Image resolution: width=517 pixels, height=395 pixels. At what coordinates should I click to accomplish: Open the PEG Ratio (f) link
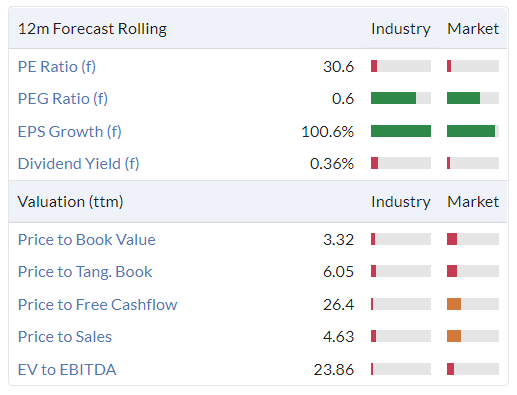63,99
